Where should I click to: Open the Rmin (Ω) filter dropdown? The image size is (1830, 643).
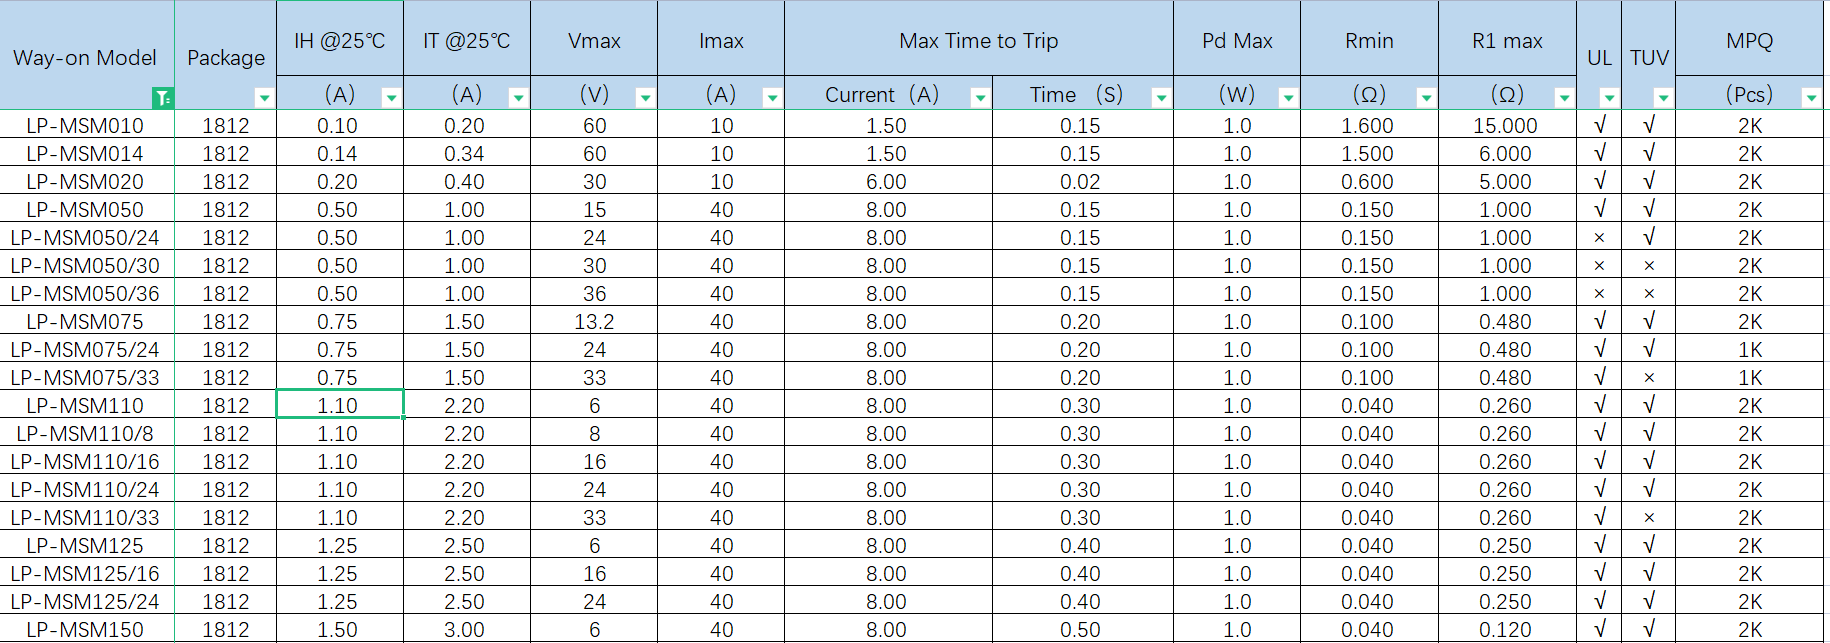pos(1426,98)
